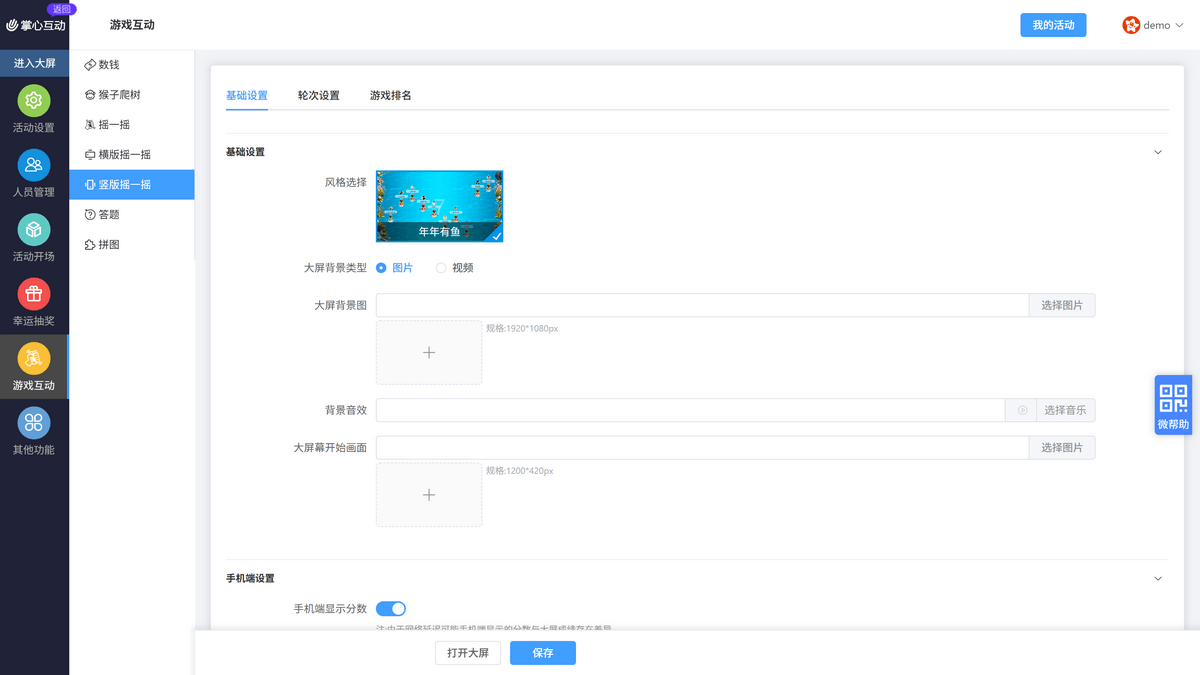The width and height of the screenshot is (1200, 675).
Task: Click 选择图片 for 大屏幕开始画面
Action: tap(1062, 447)
